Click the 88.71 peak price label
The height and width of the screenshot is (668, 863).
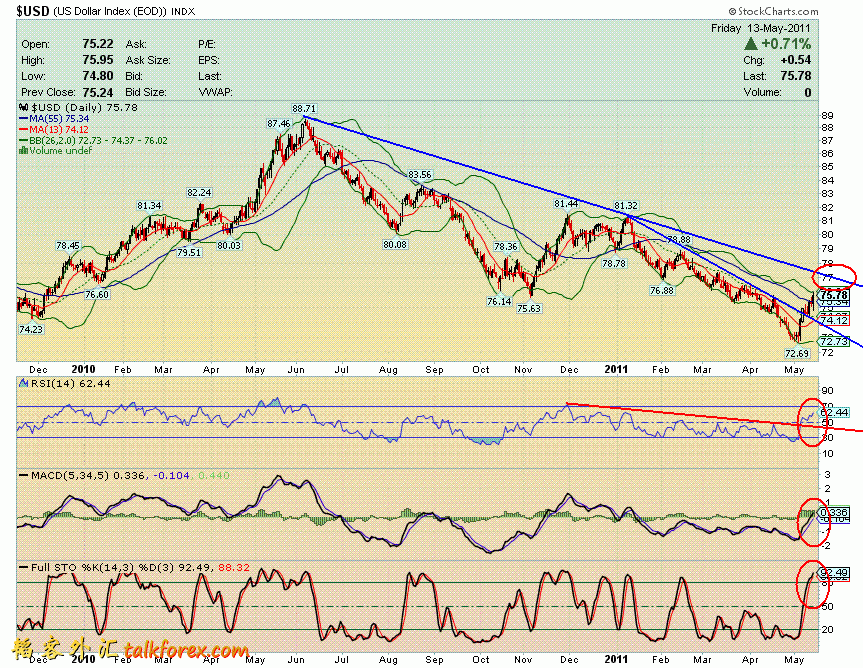tap(304, 108)
